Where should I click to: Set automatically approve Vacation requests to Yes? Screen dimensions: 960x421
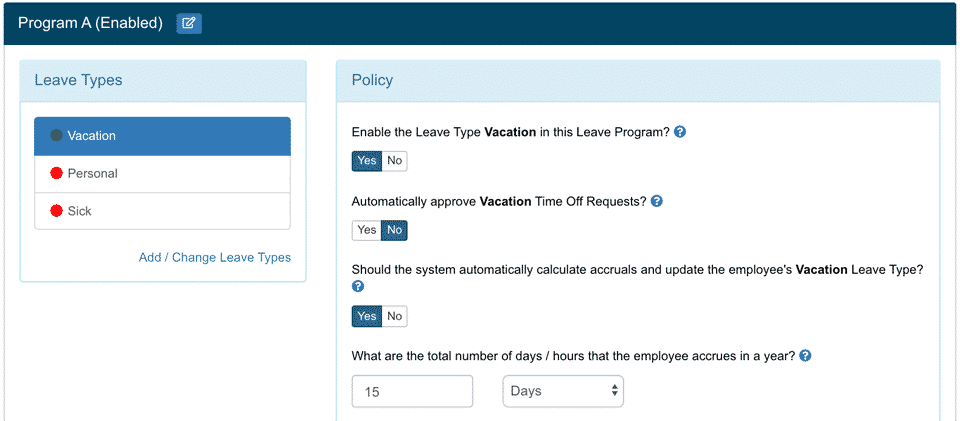[367, 230]
